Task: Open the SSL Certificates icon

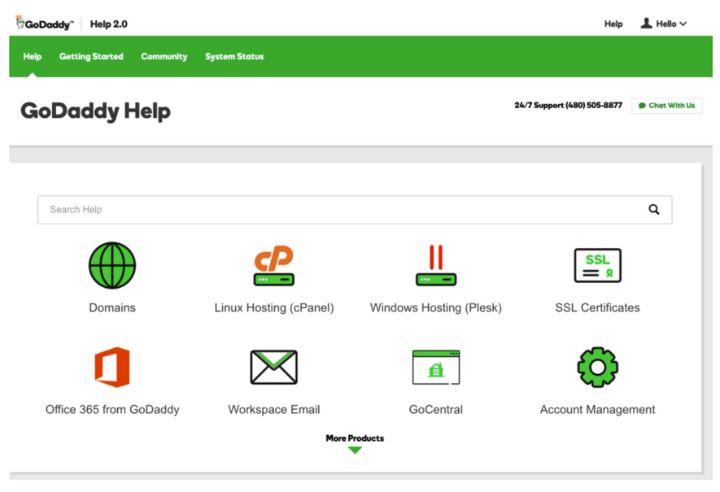Action: pyautogui.click(x=597, y=265)
